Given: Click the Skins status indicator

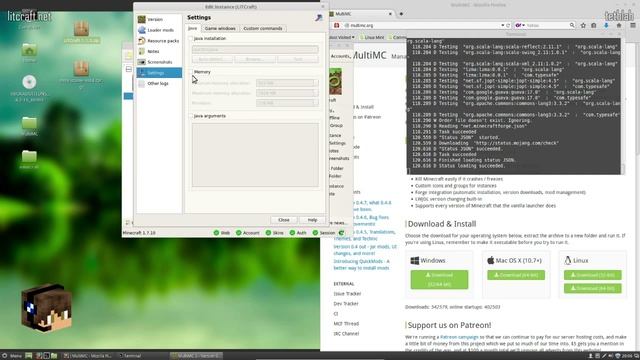Looking at the screenshot, I should tap(274, 233).
